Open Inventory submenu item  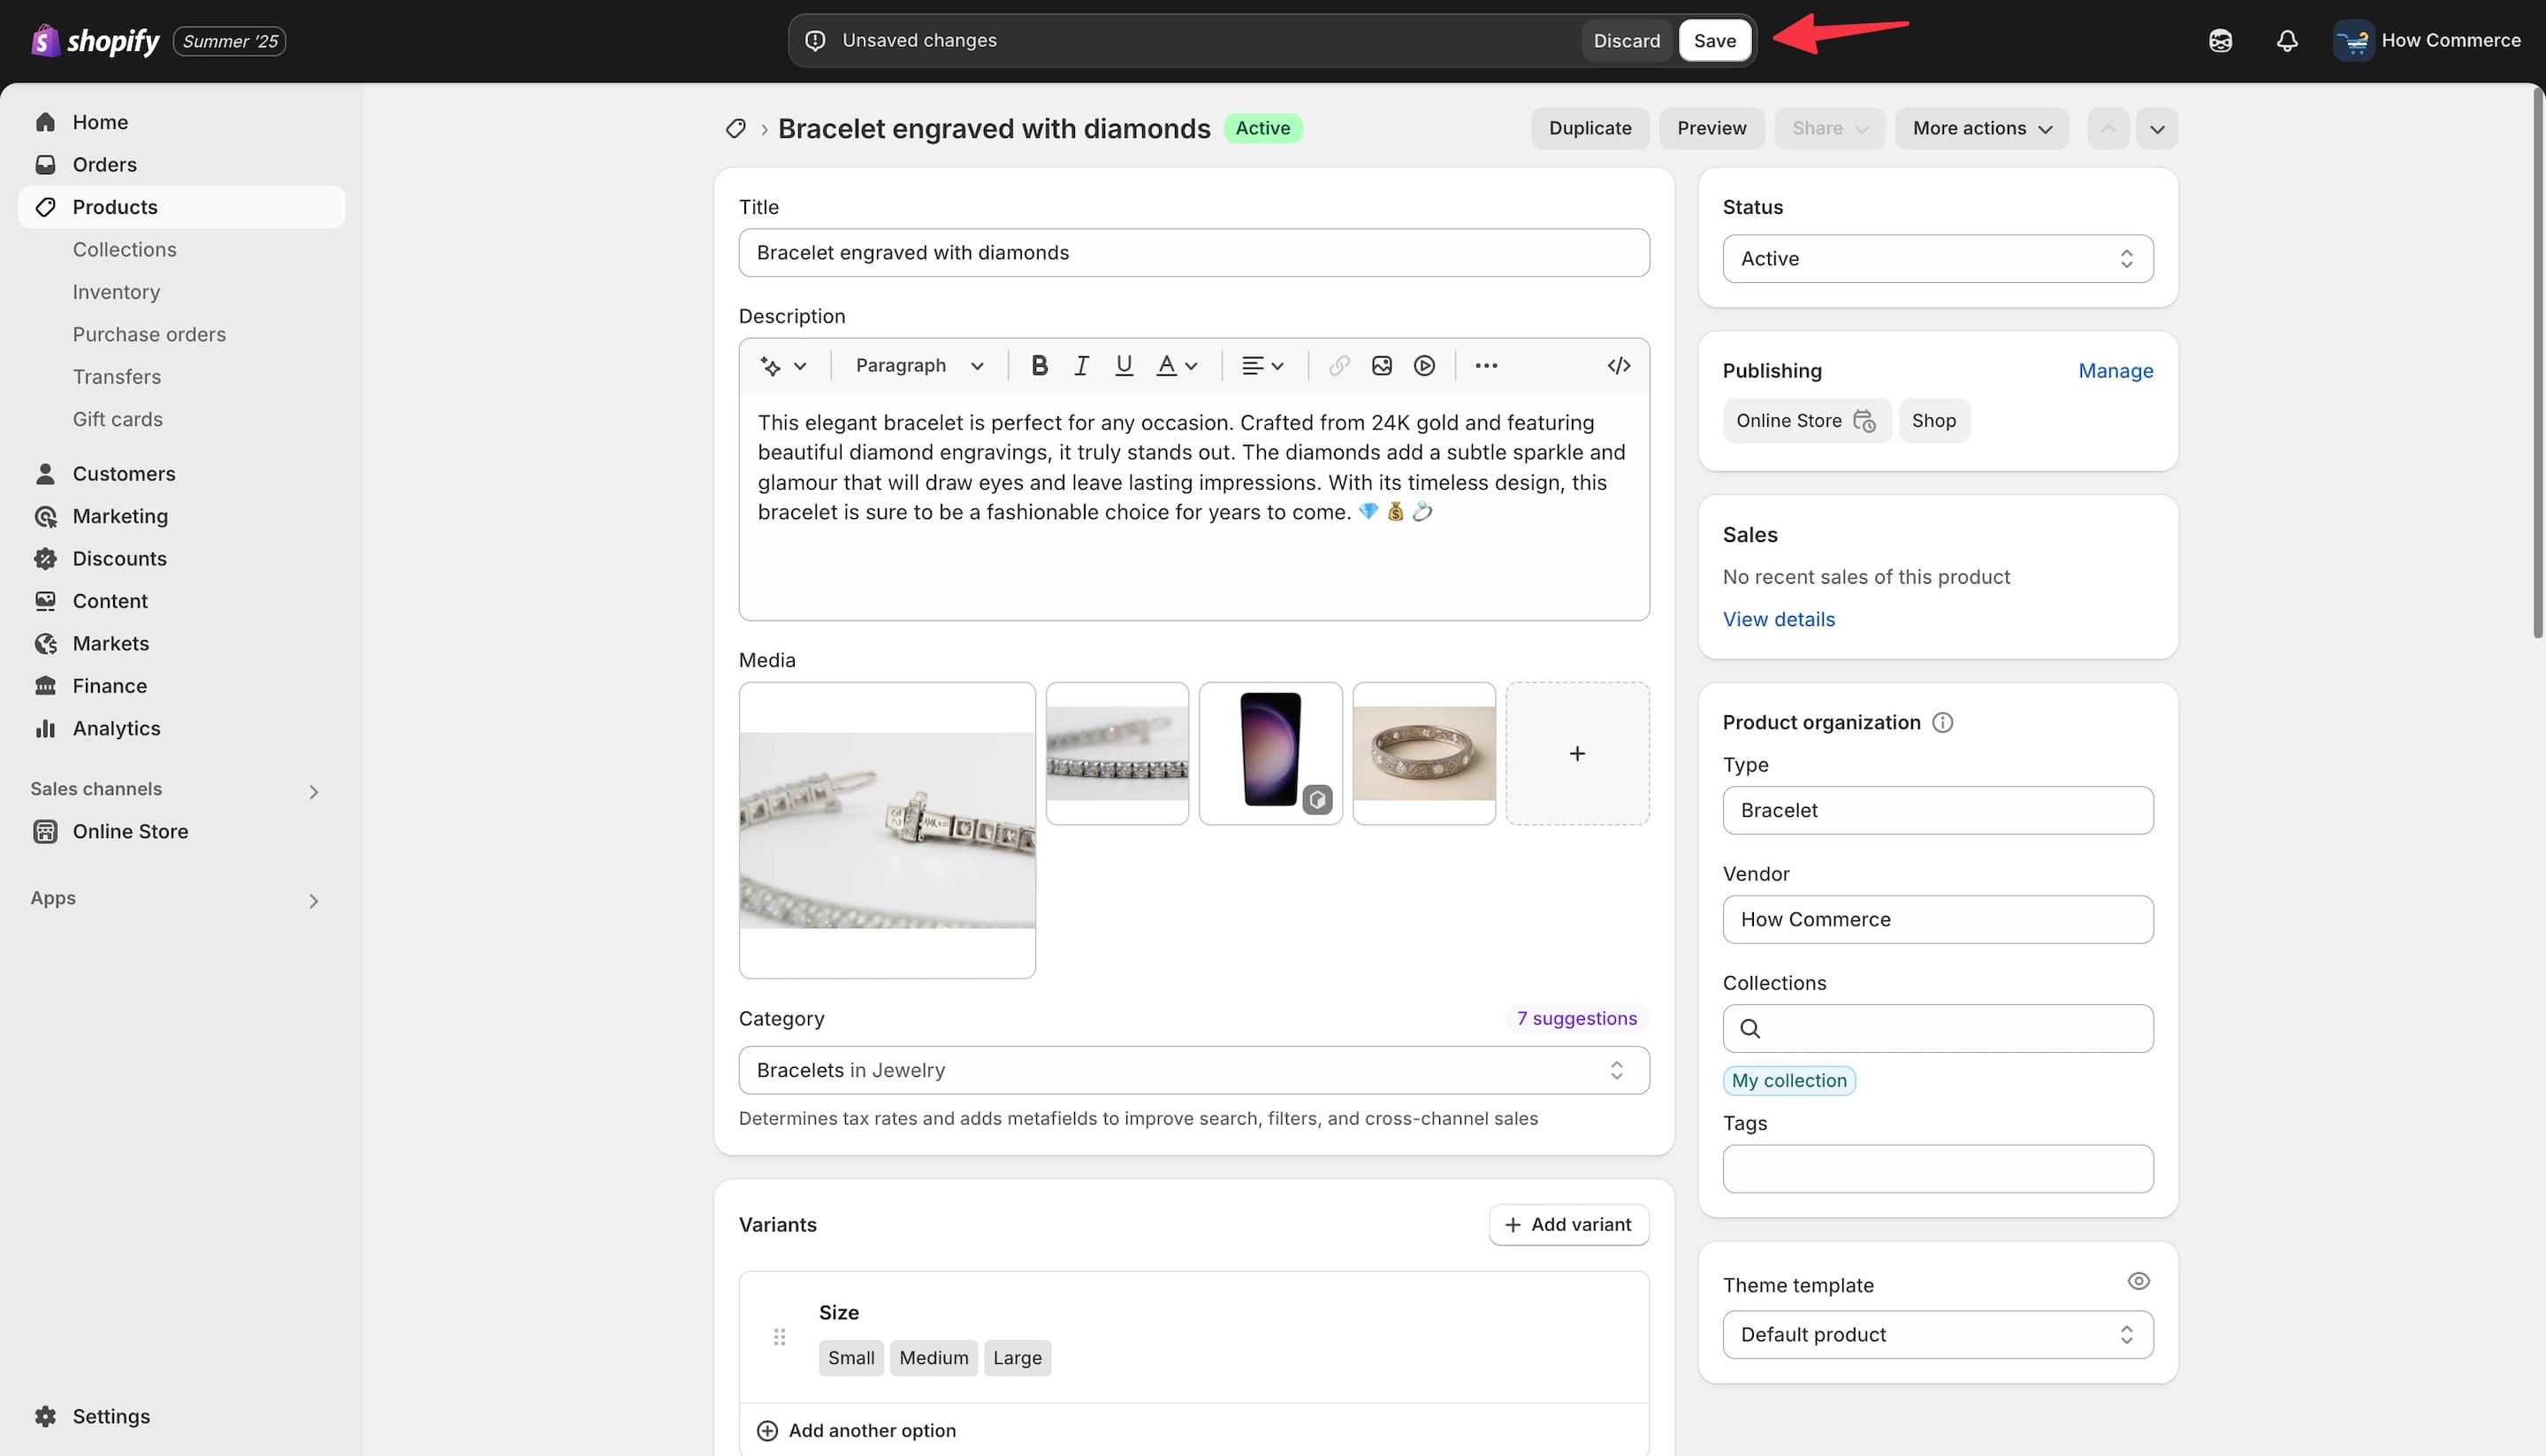(x=116, y=292)
